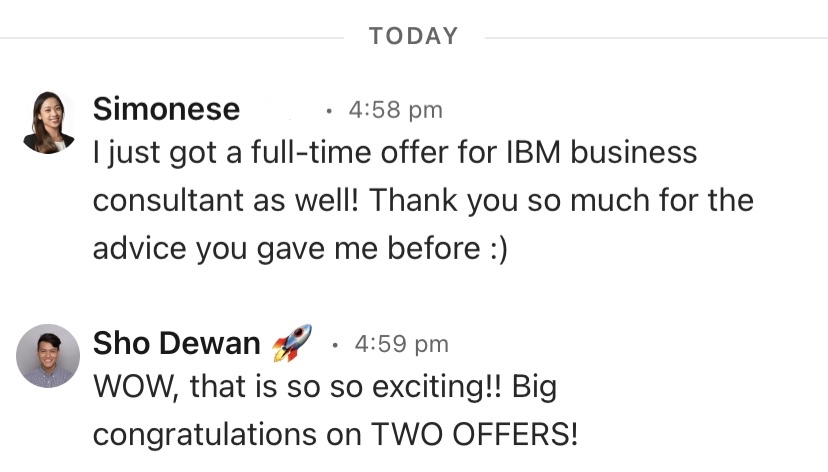Open Simonese's profile photo
This screenshot has height=472, width=828.
tap(48, 122)
